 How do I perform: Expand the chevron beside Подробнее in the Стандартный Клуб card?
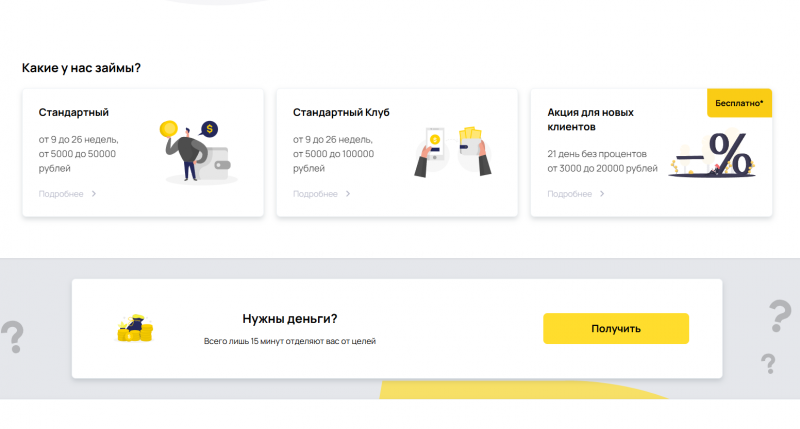(348, 194)
